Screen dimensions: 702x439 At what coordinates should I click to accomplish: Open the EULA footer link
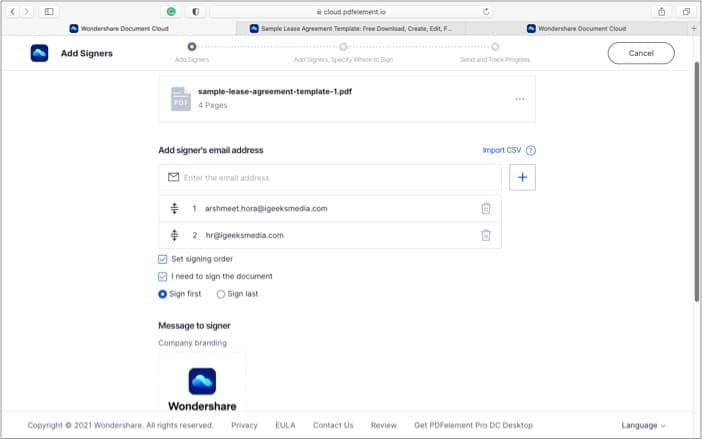pyautogui.click(x=285, y=425)
